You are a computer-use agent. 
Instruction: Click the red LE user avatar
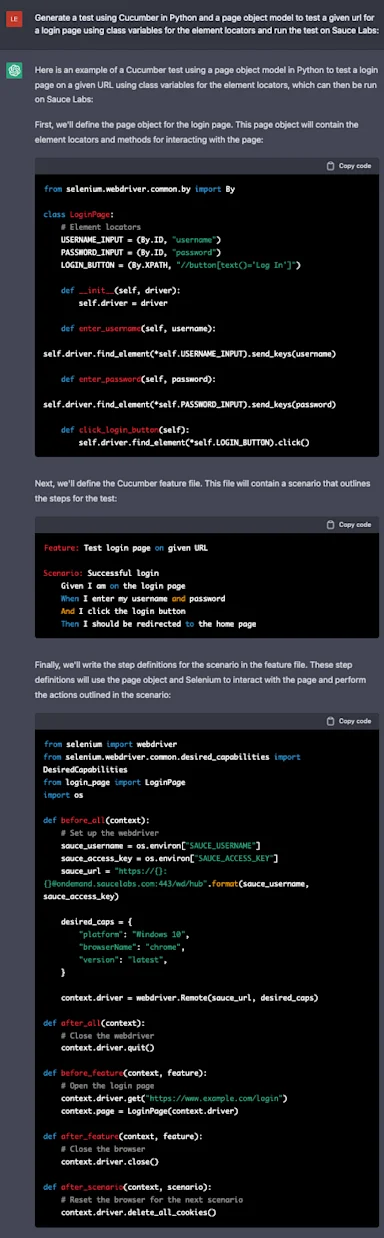click(14, 19)
